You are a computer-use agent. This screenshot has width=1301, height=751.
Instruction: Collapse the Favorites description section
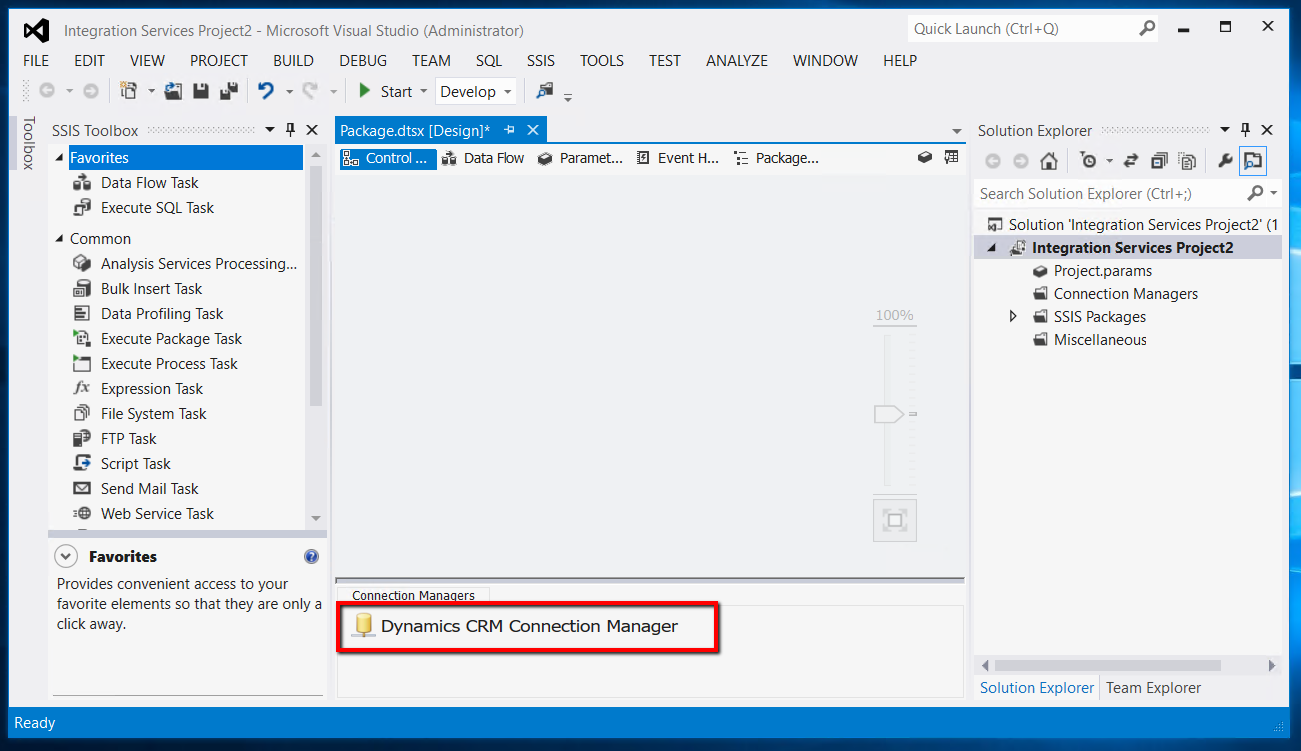pos(65,556)
